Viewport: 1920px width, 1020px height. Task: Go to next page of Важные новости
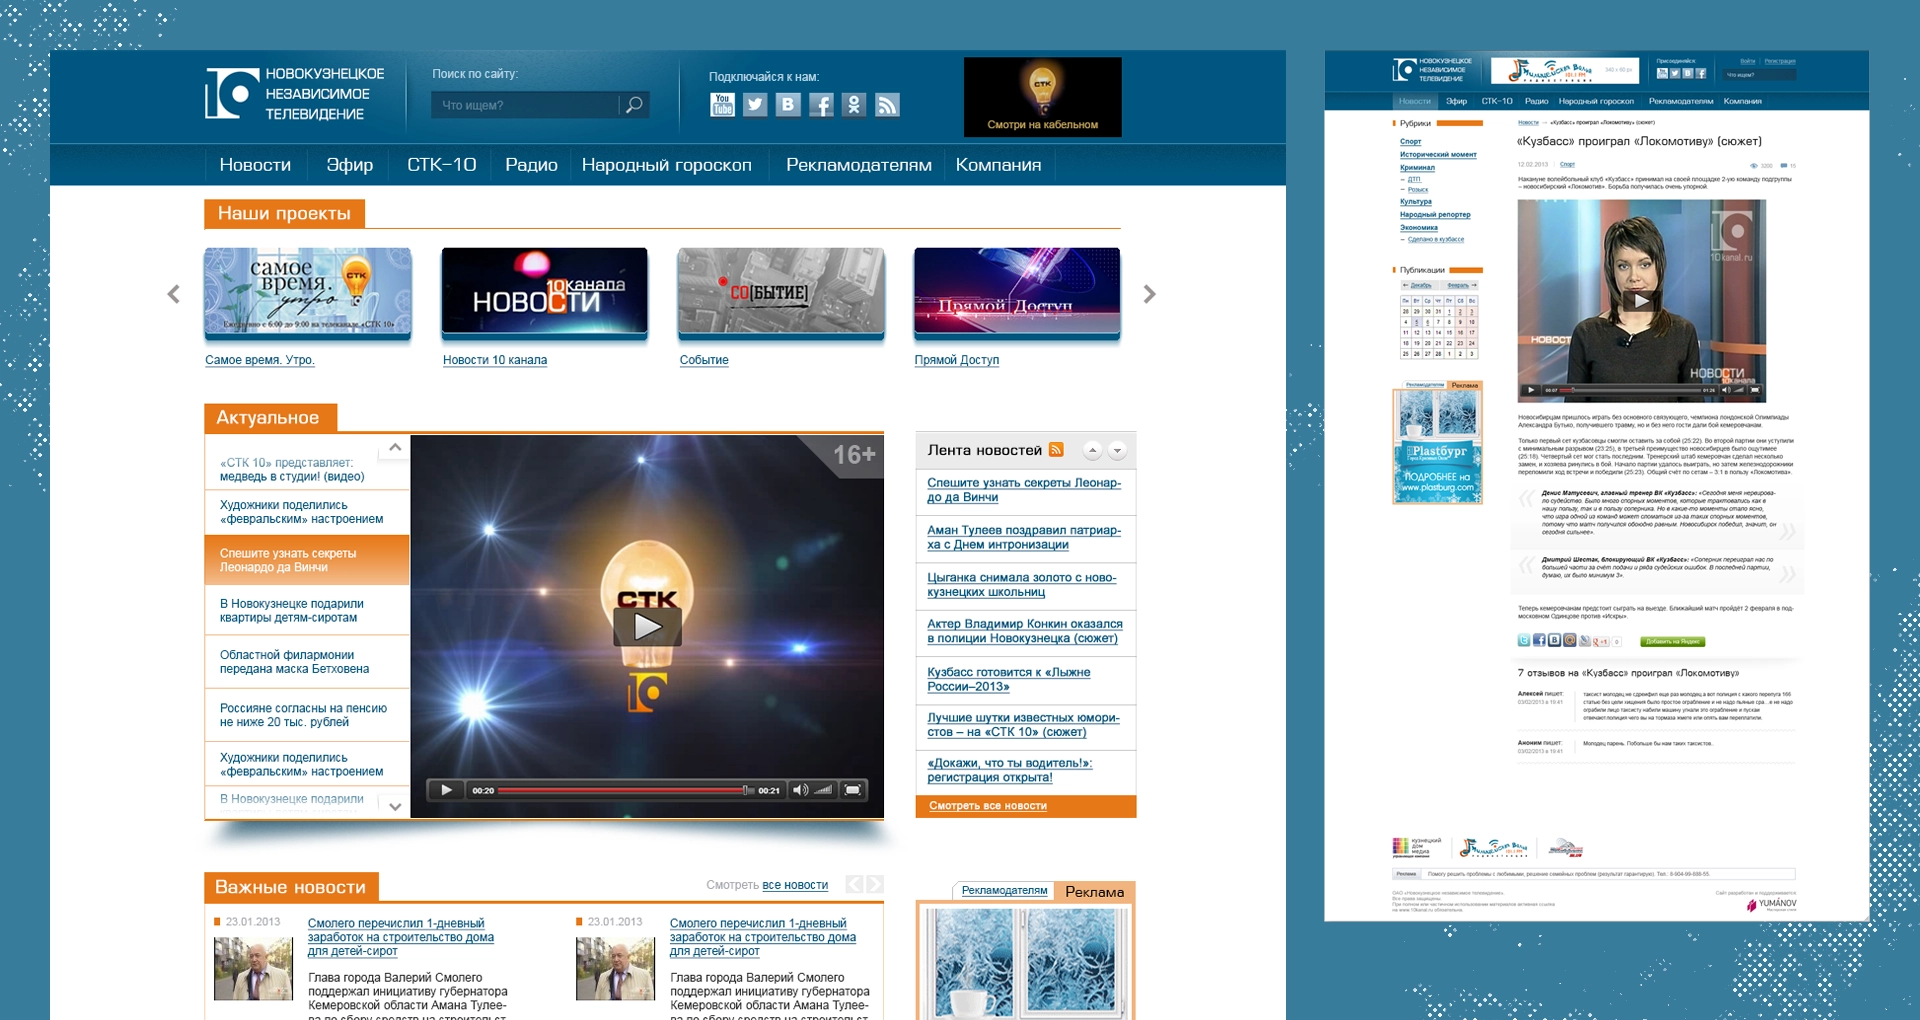[x=875, y=884]
